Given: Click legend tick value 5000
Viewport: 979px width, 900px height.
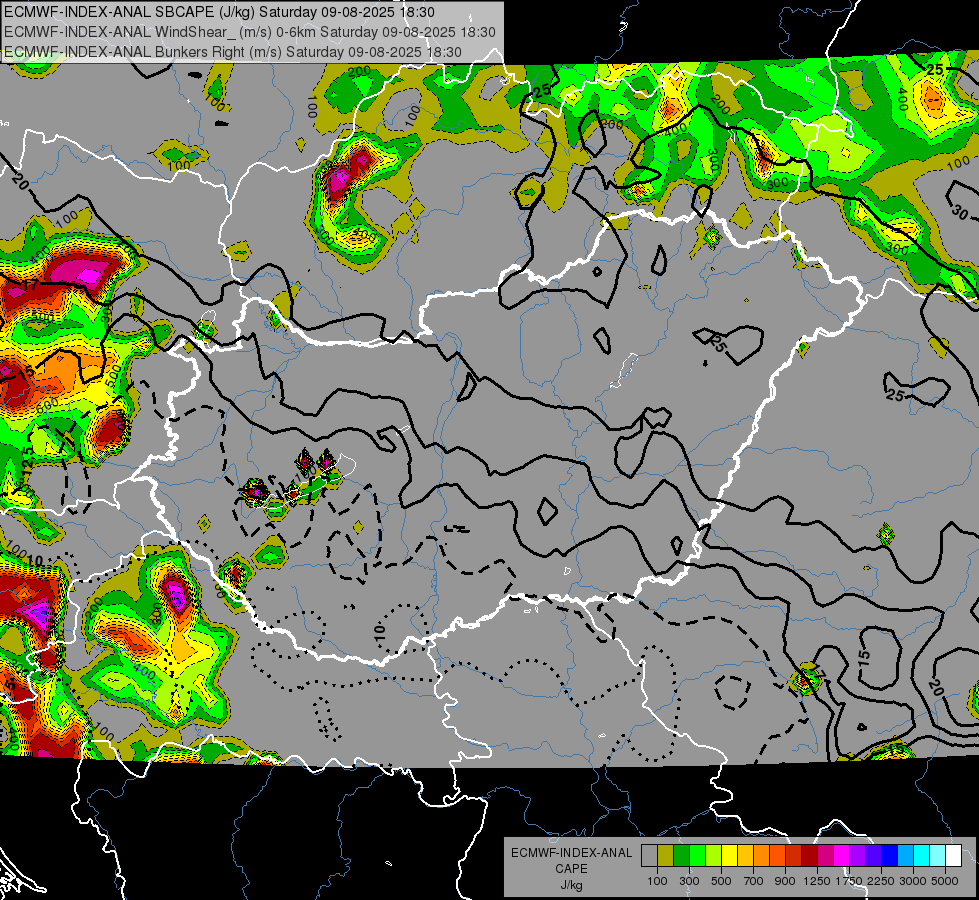Looking at the screenshot, I should 945,881.
